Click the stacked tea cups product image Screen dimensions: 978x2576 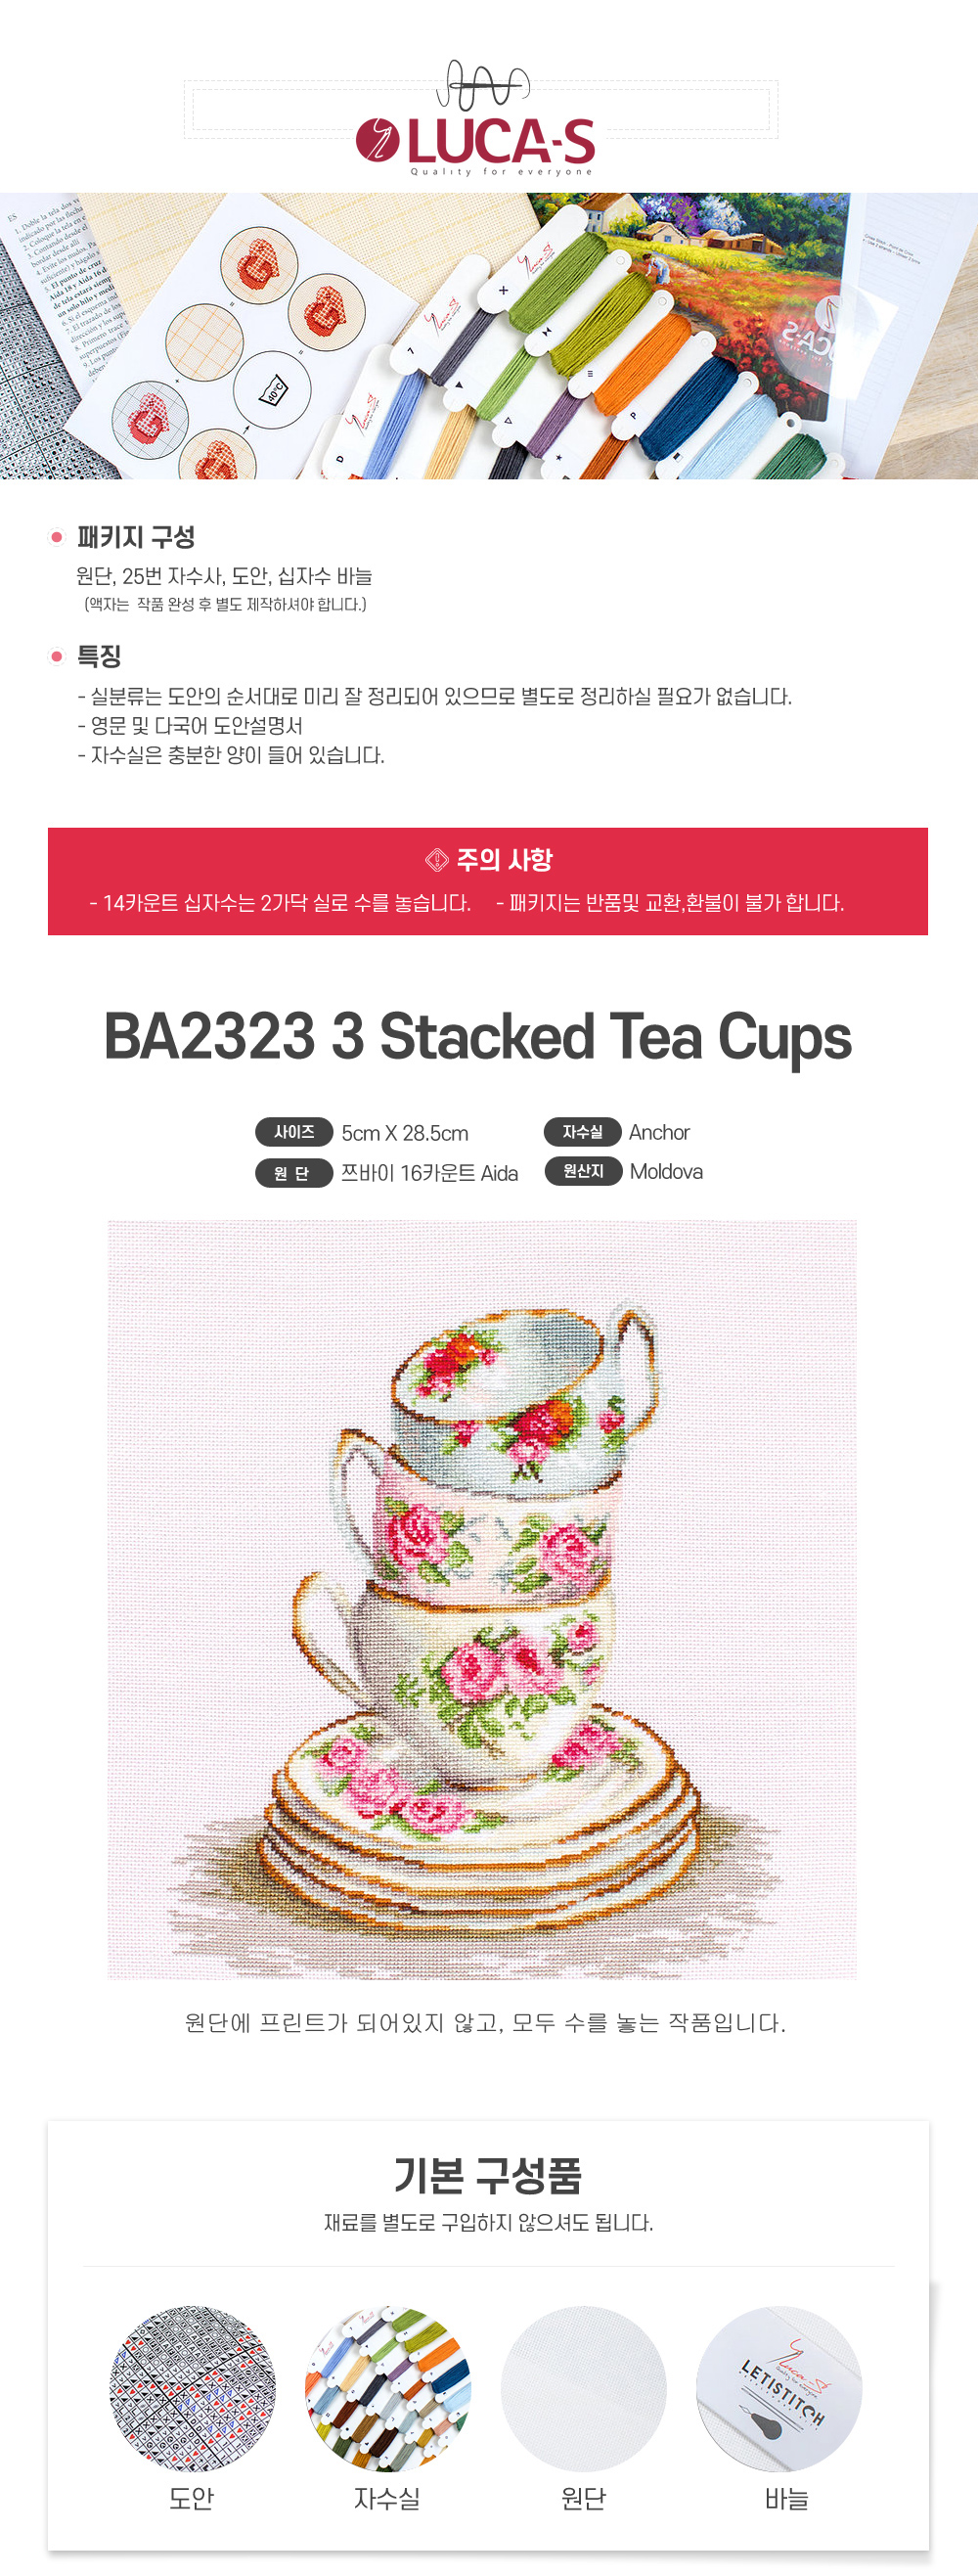482,1599
